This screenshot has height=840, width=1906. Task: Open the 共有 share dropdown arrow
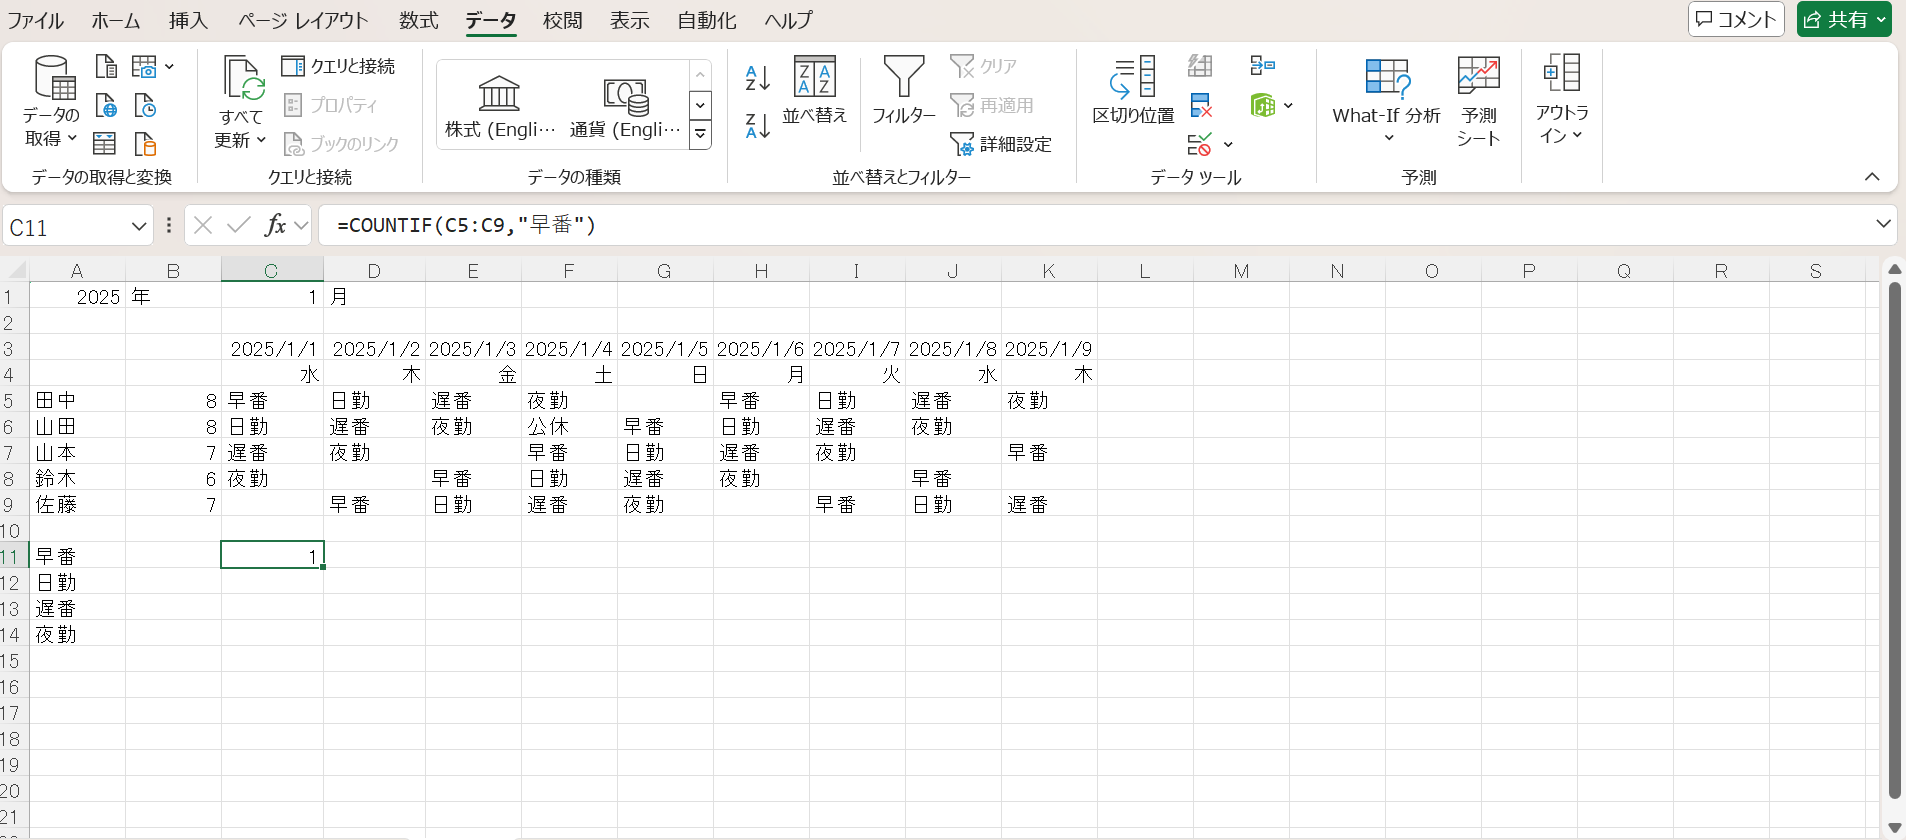tap(1881, 19)
